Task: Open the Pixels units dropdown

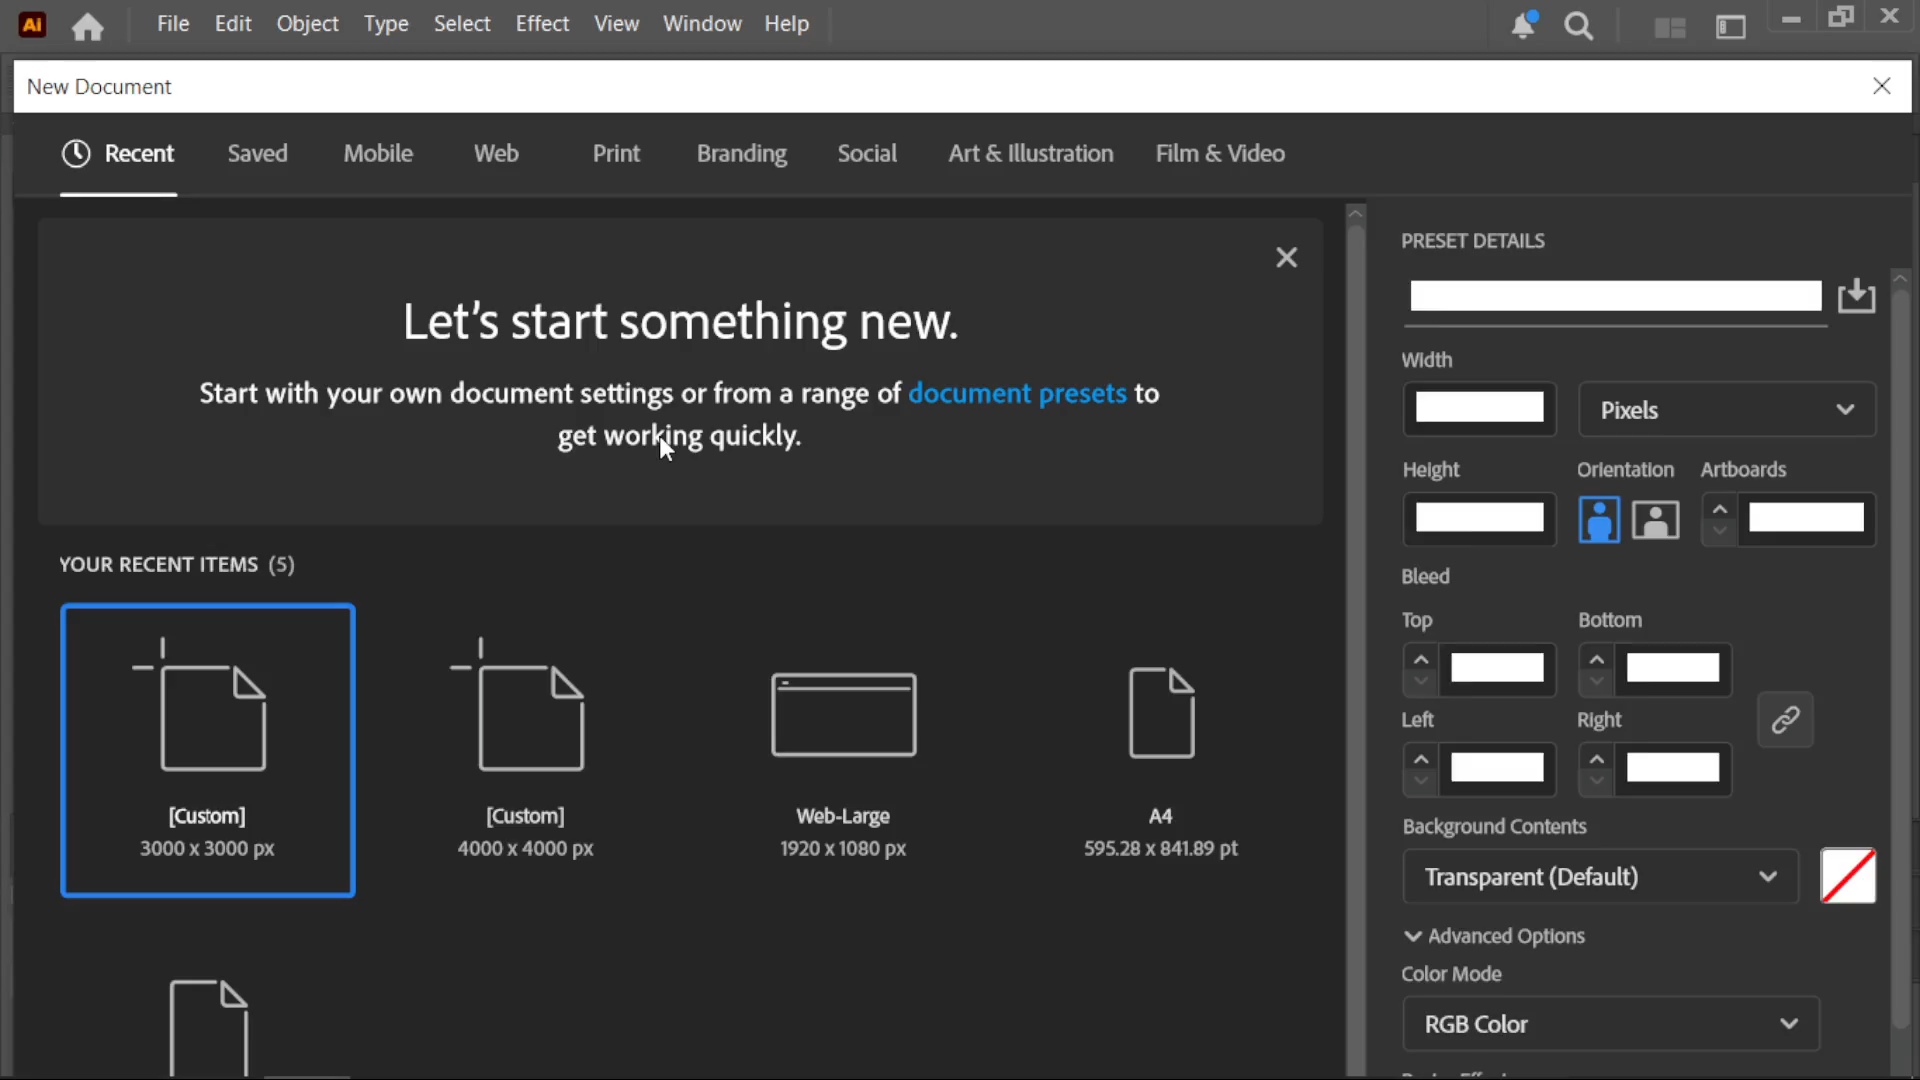Action: pyautogui.click(x=1727, y=410)
